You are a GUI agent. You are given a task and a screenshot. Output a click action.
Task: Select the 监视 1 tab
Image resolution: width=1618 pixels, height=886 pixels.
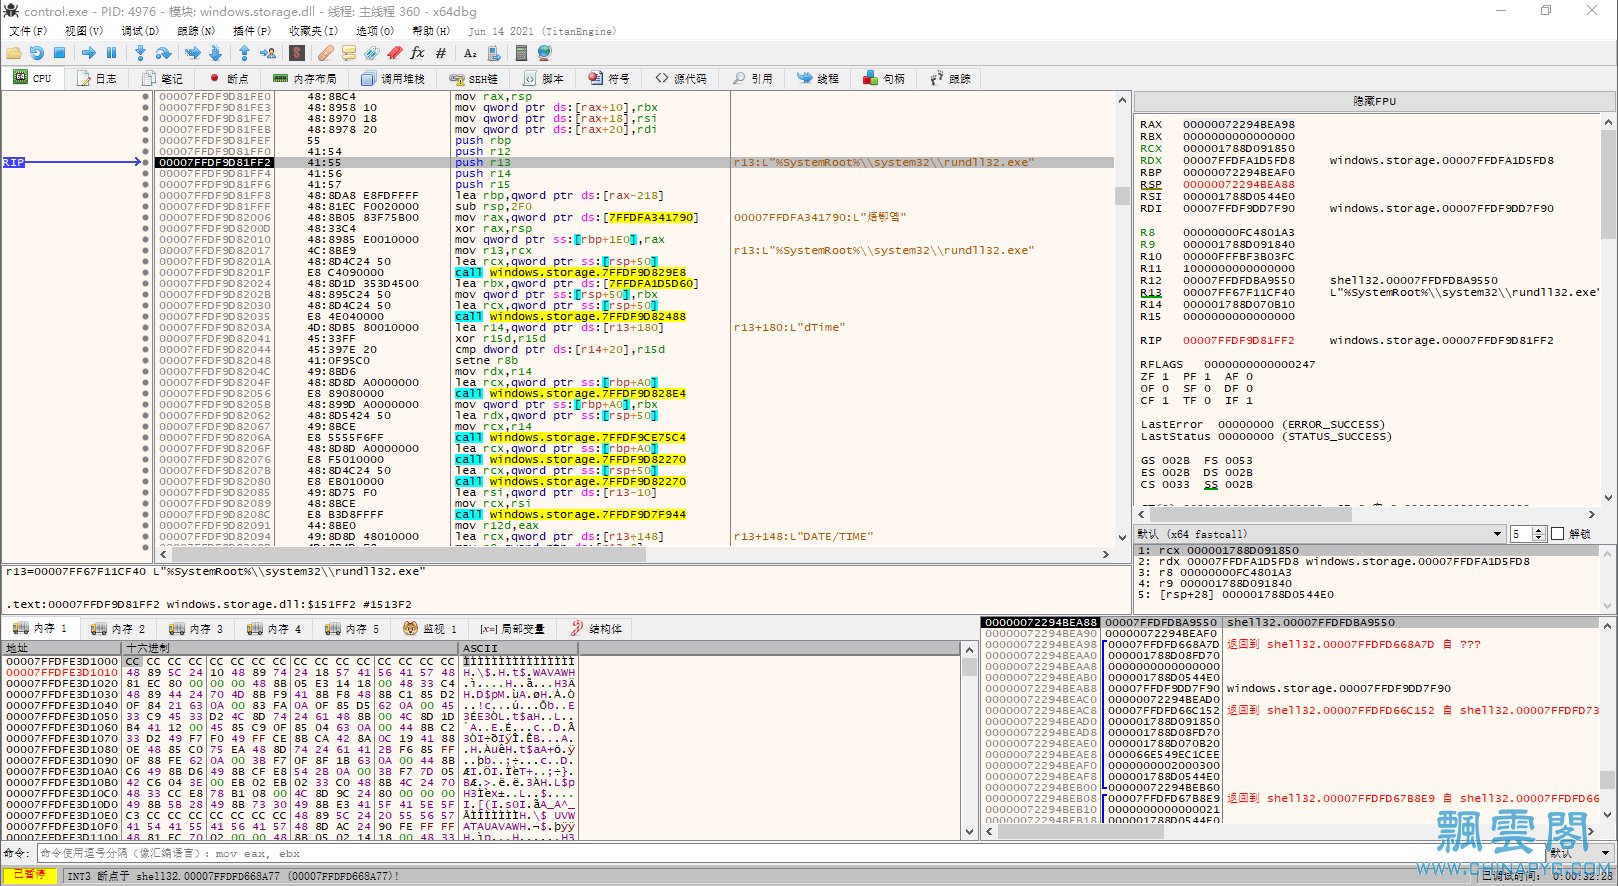431,629
